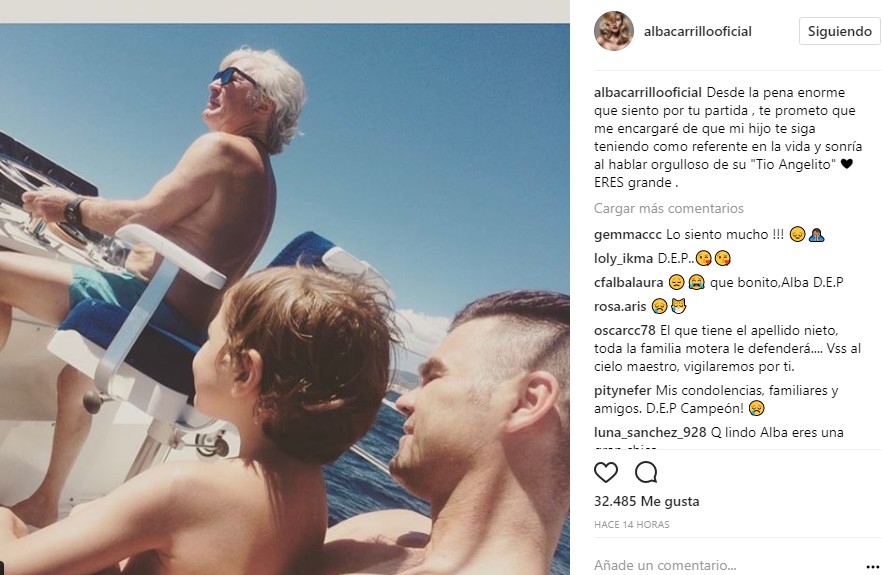This screenshot has height=575, width=883.
Task: Like the post with the heart icon
Action: (606, 473)
